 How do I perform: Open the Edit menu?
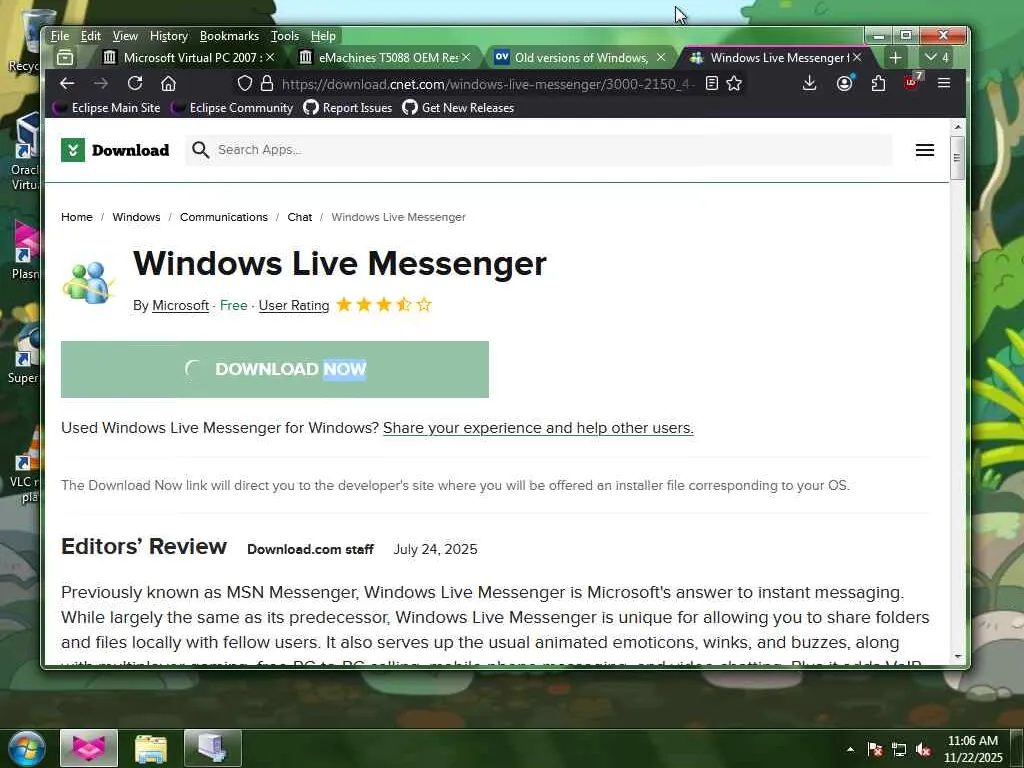click(90, 36)
